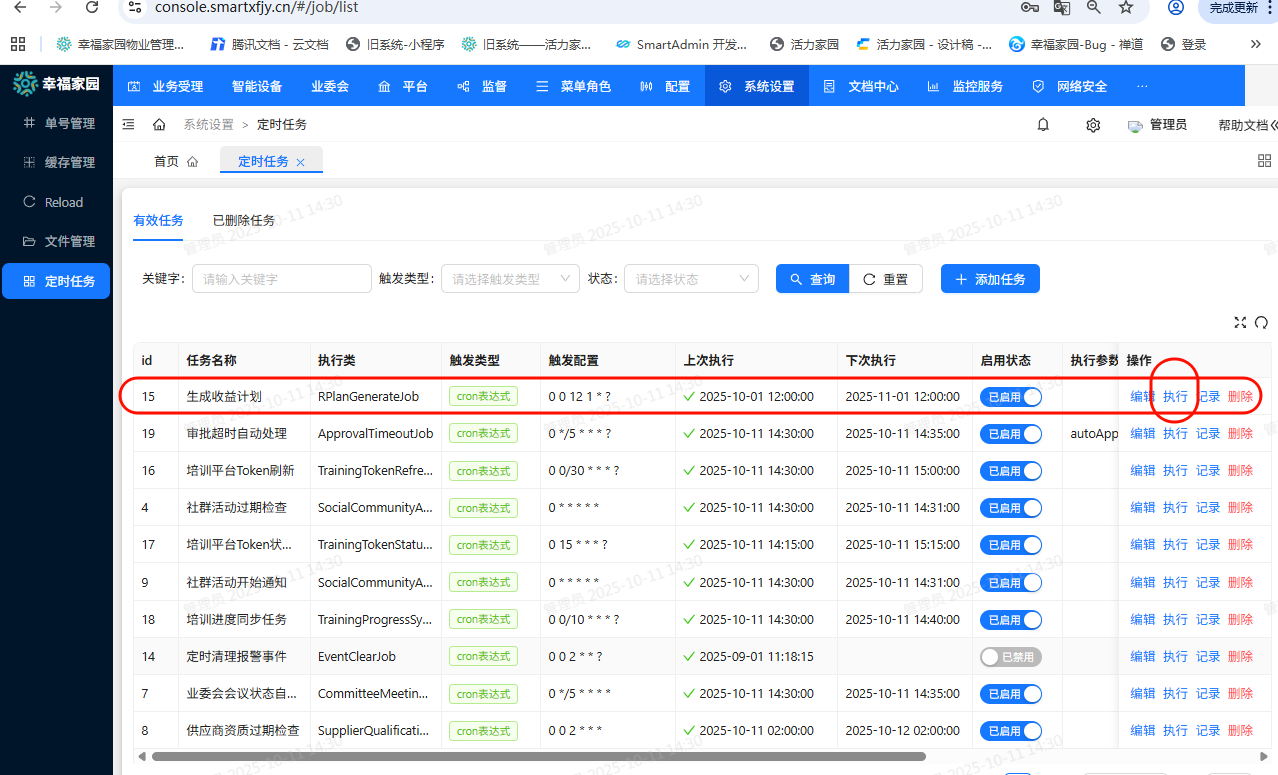Enable the disabled 定时清理报警事件 task switch
The height and width of the screenshot is (775, 1278).
pyautogui.click(x=1010, y=657)
